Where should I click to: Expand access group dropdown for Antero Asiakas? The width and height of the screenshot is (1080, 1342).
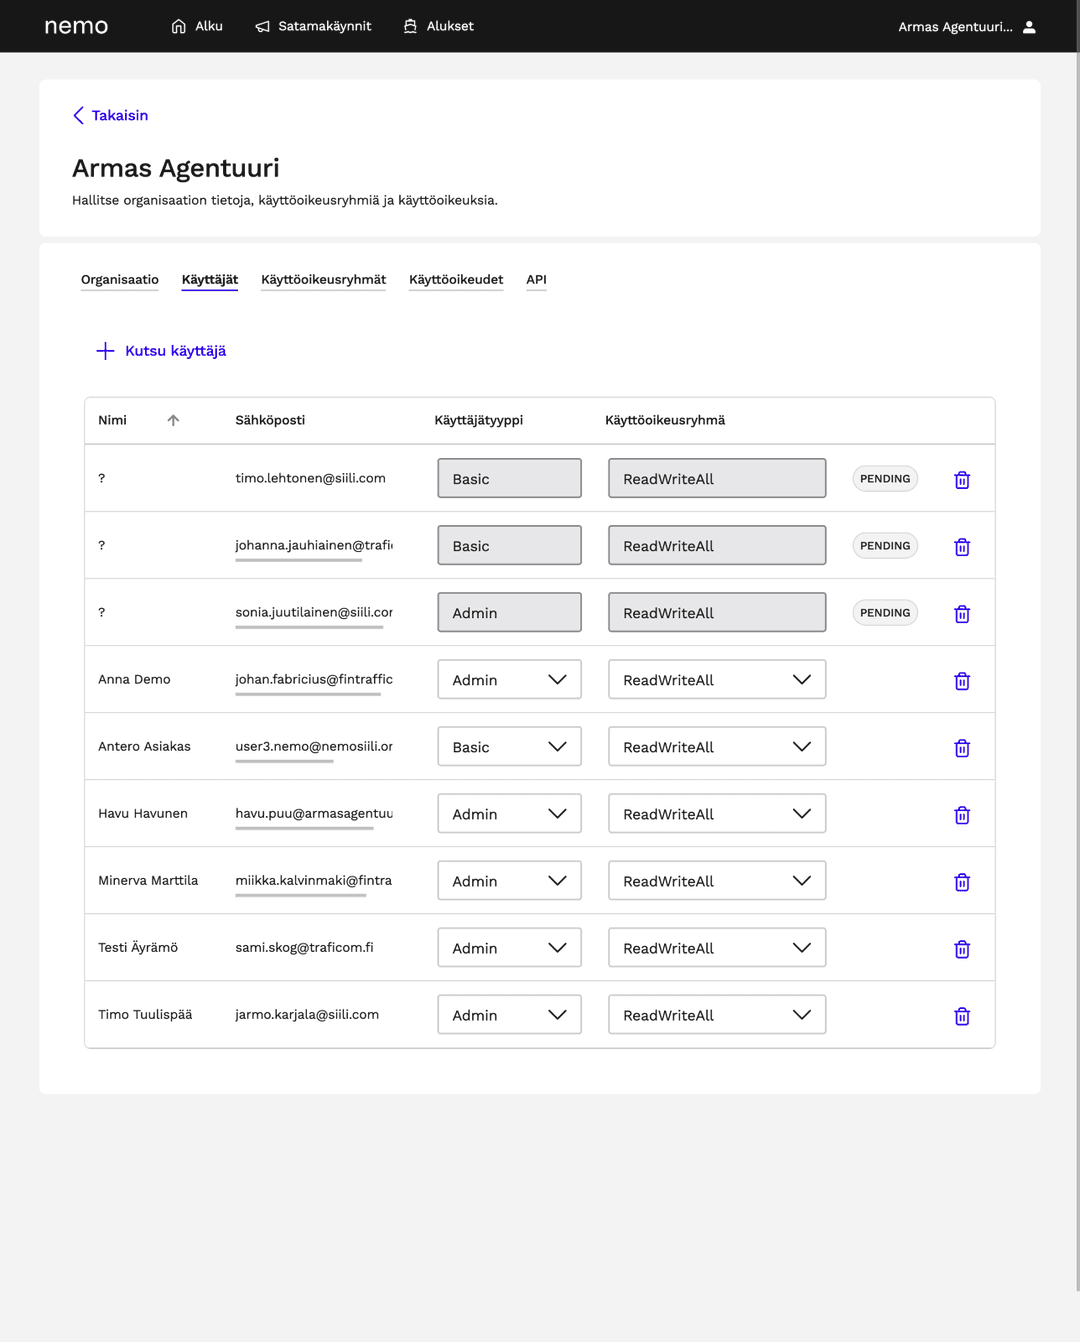pyautogui.click(x=716, y=747)
